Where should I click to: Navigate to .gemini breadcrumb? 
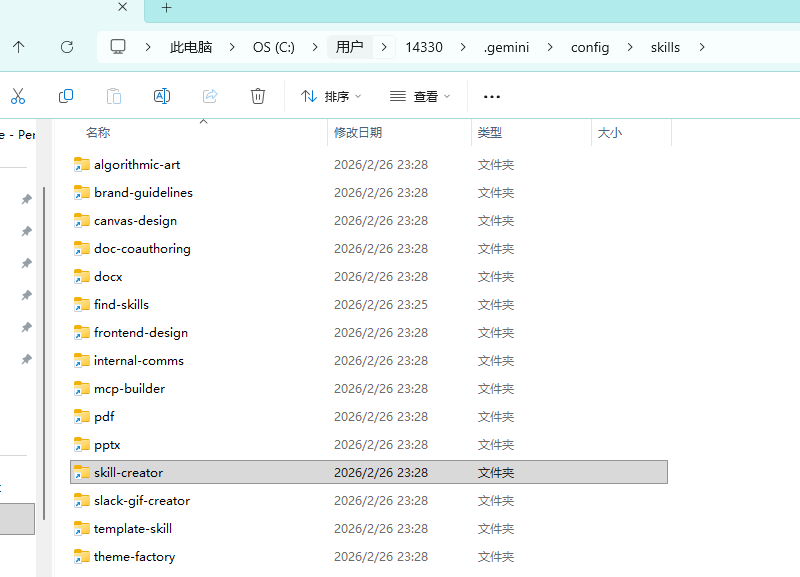[x=506, y=47]
